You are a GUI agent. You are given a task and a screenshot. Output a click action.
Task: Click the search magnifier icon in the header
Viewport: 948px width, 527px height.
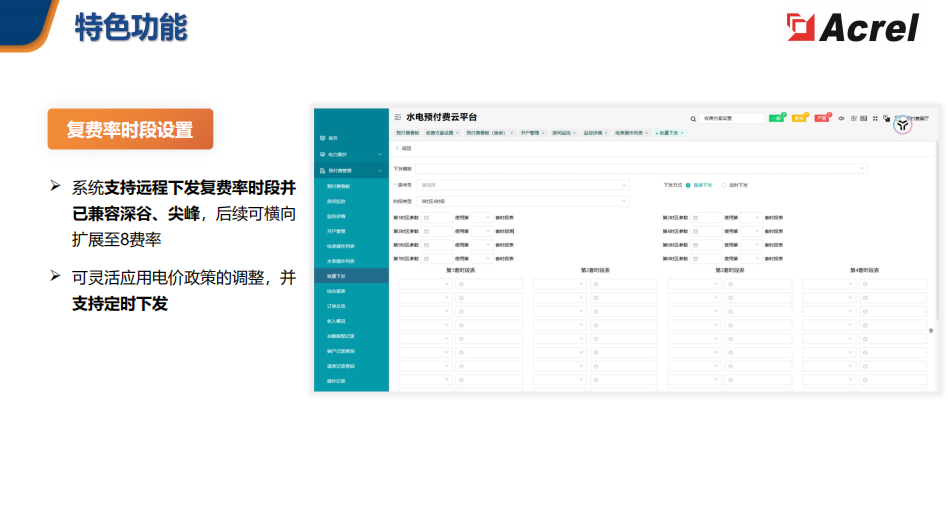click(x=693, y=119)
